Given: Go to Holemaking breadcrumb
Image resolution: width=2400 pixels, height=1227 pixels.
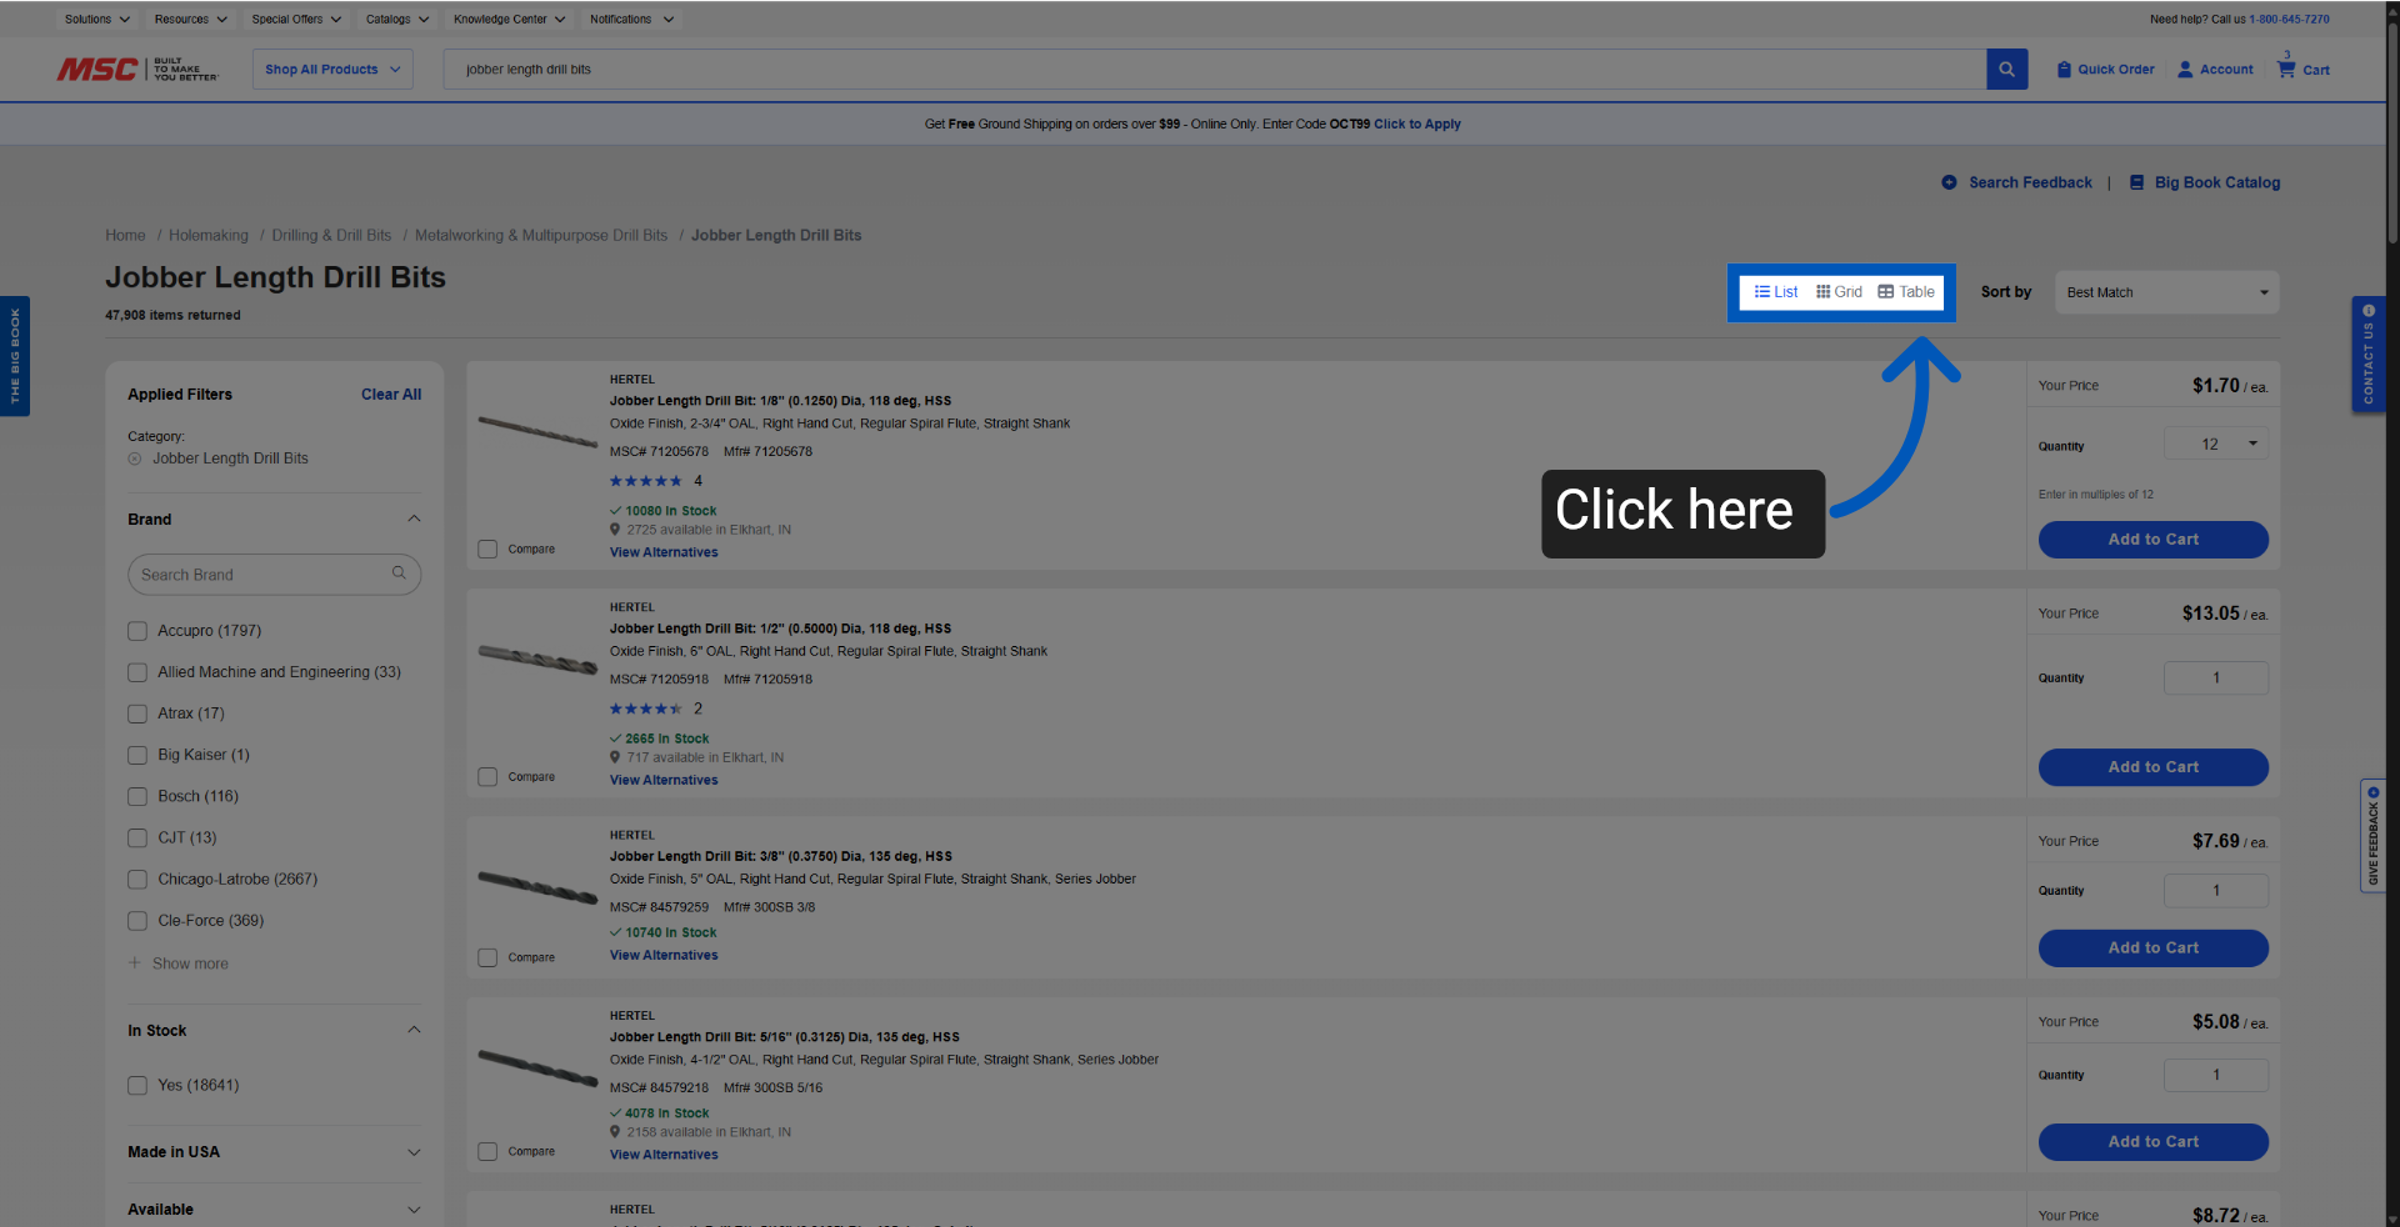Looking at the screenshot, I should tap(208, 235).
